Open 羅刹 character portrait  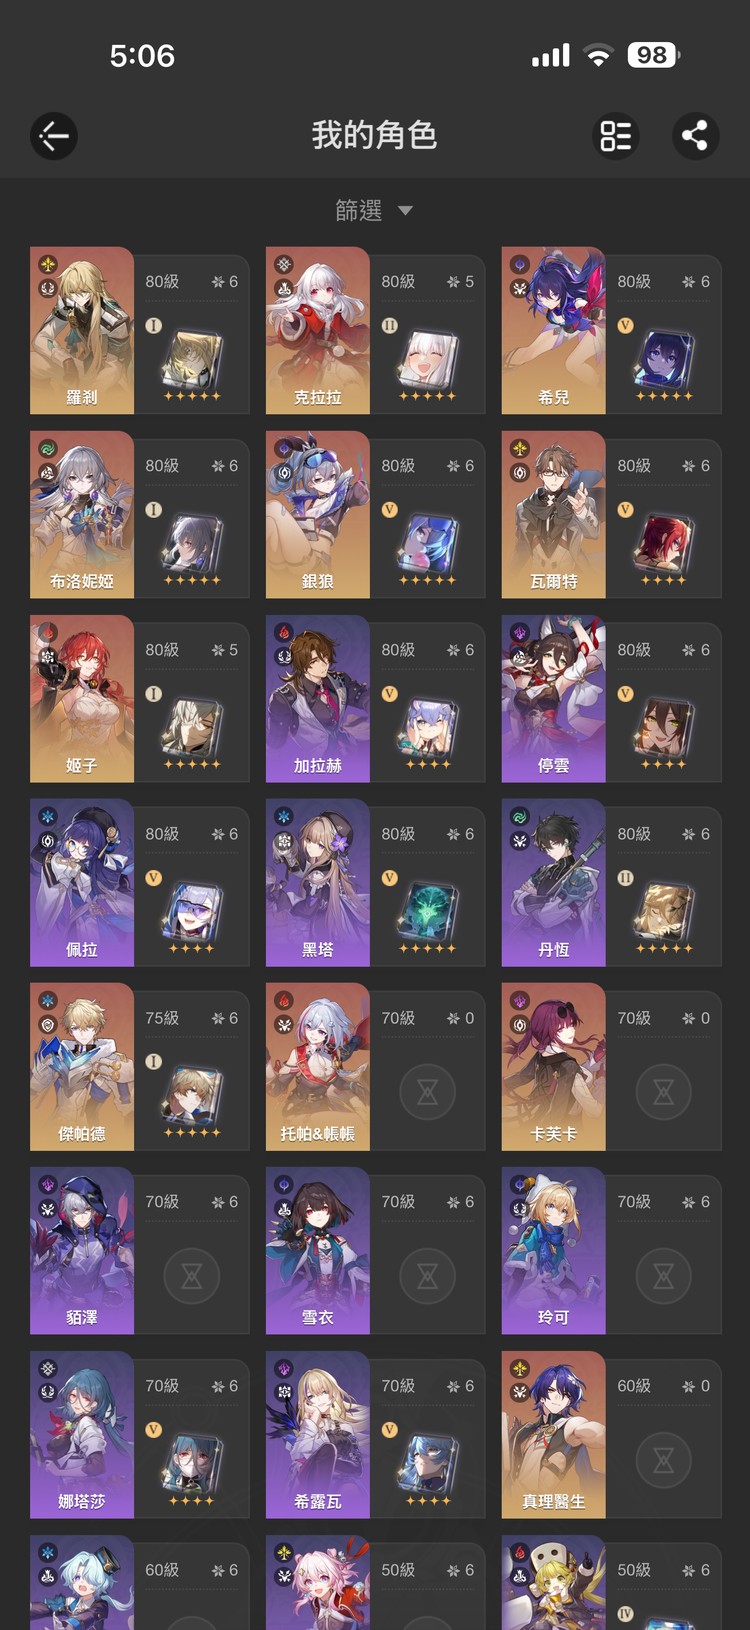82,330
